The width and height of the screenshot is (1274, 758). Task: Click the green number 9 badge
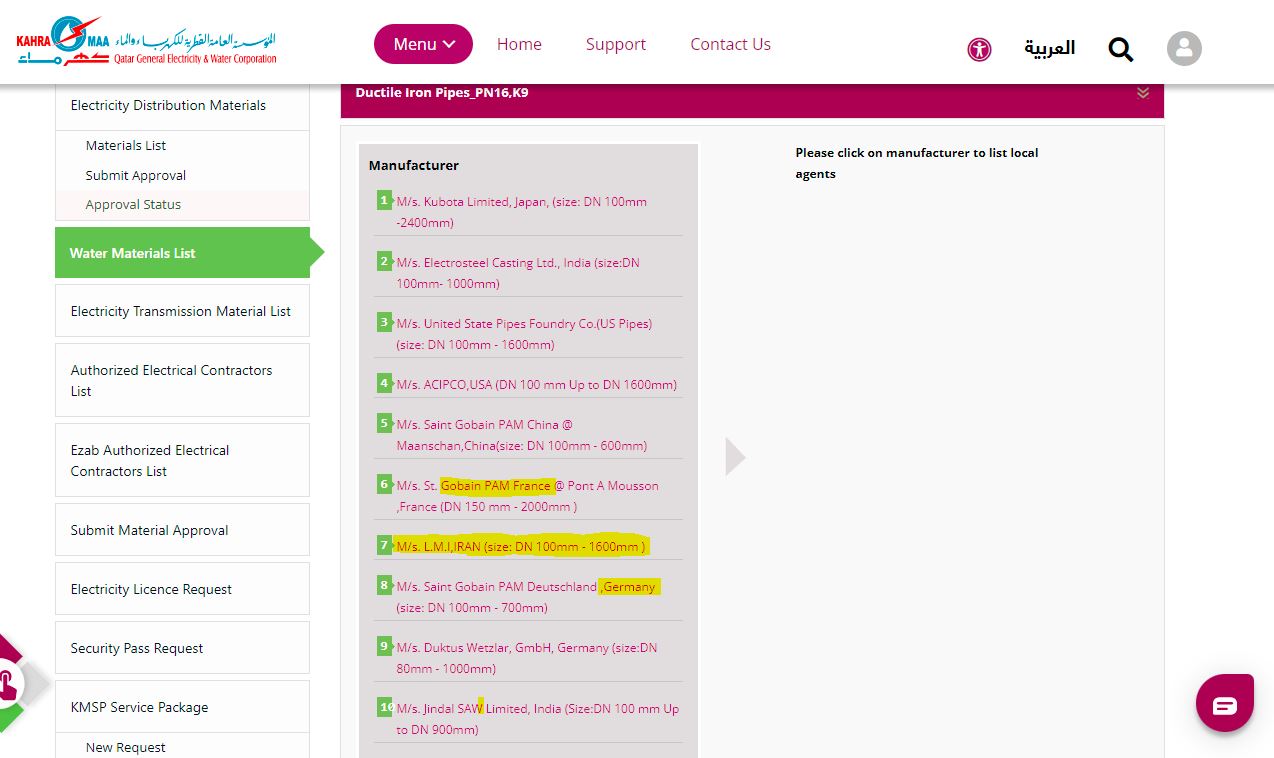[x=384, y=646]
